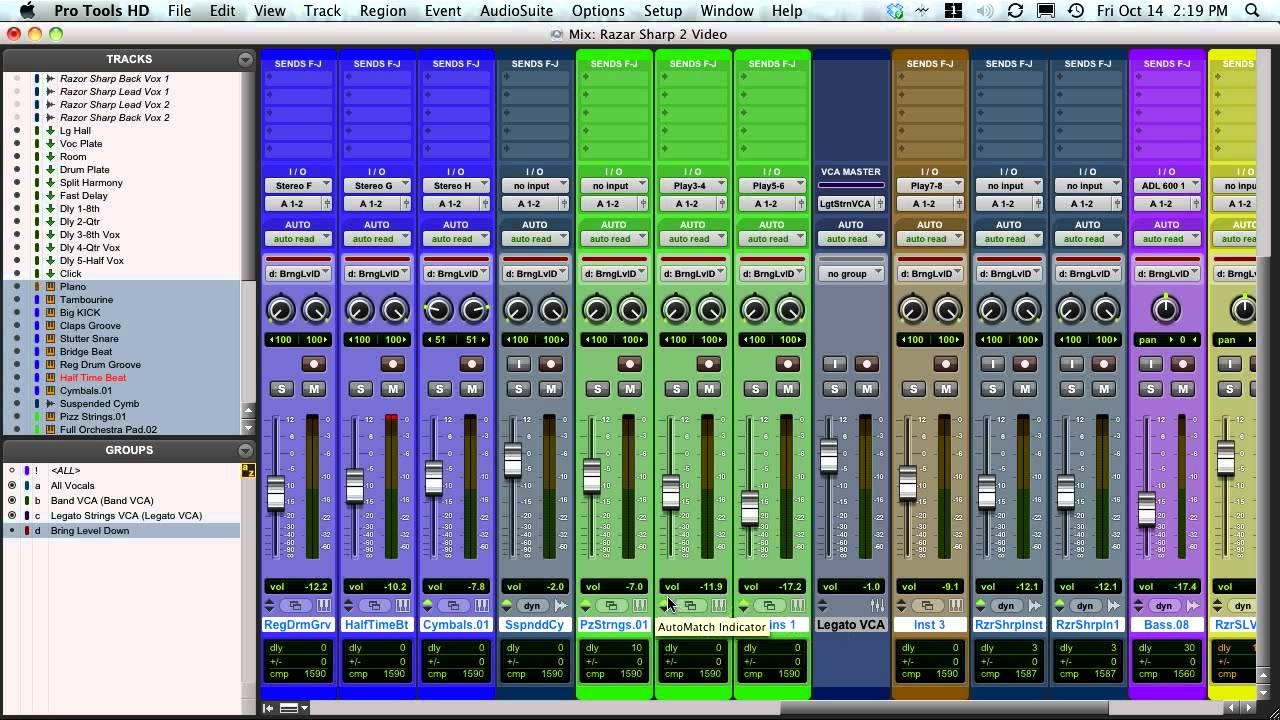Open the no group selector on Legato VCA
Screen dimensions: 1280x720
851,274
